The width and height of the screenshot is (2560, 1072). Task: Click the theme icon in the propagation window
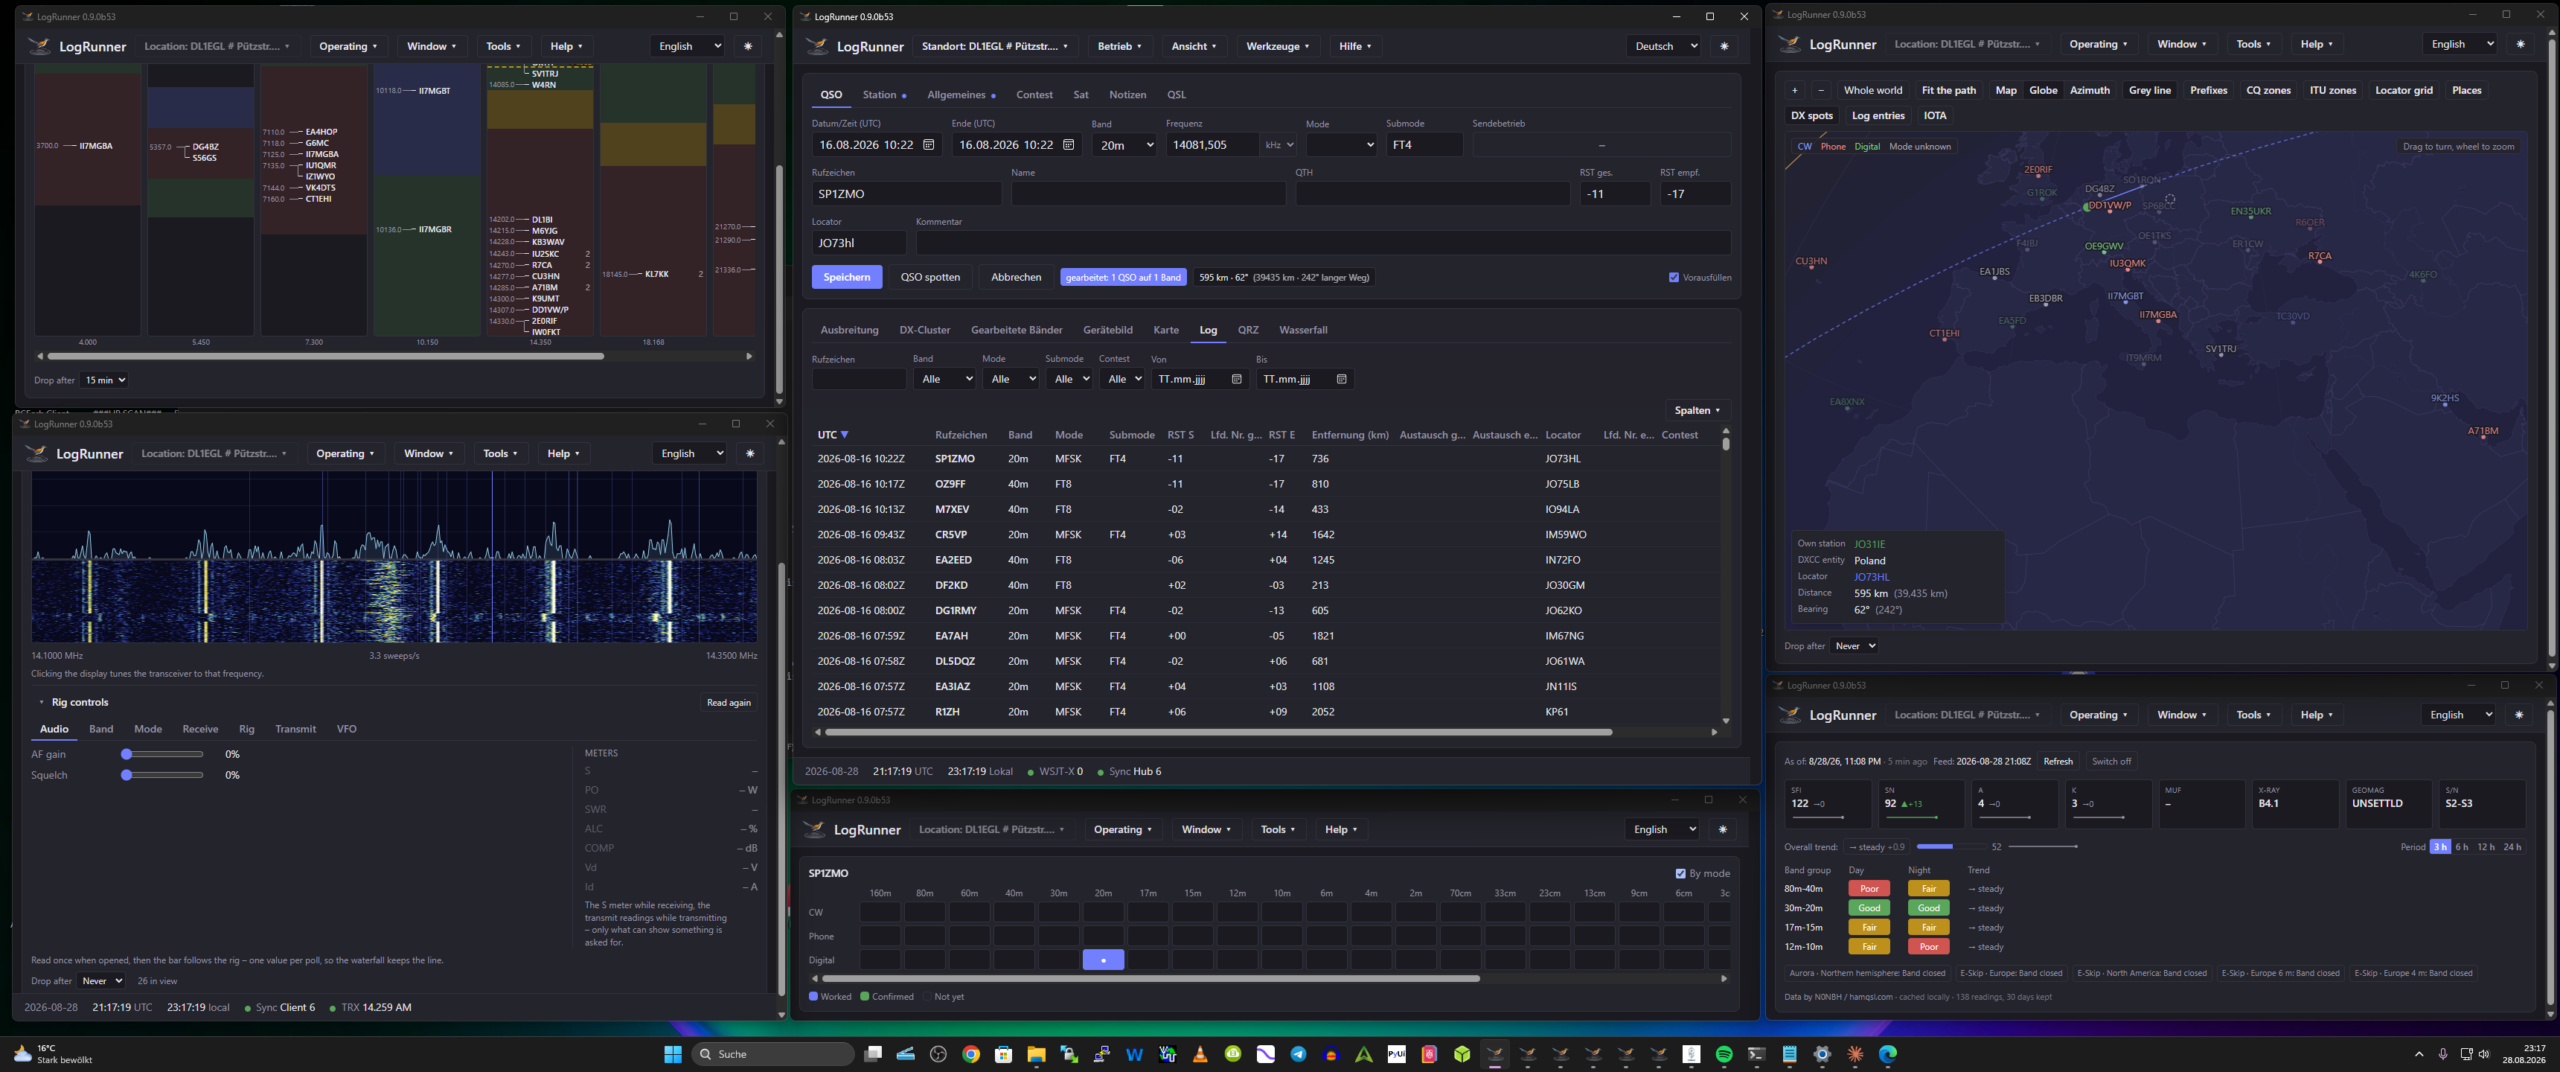click(x=2519, y=715)
